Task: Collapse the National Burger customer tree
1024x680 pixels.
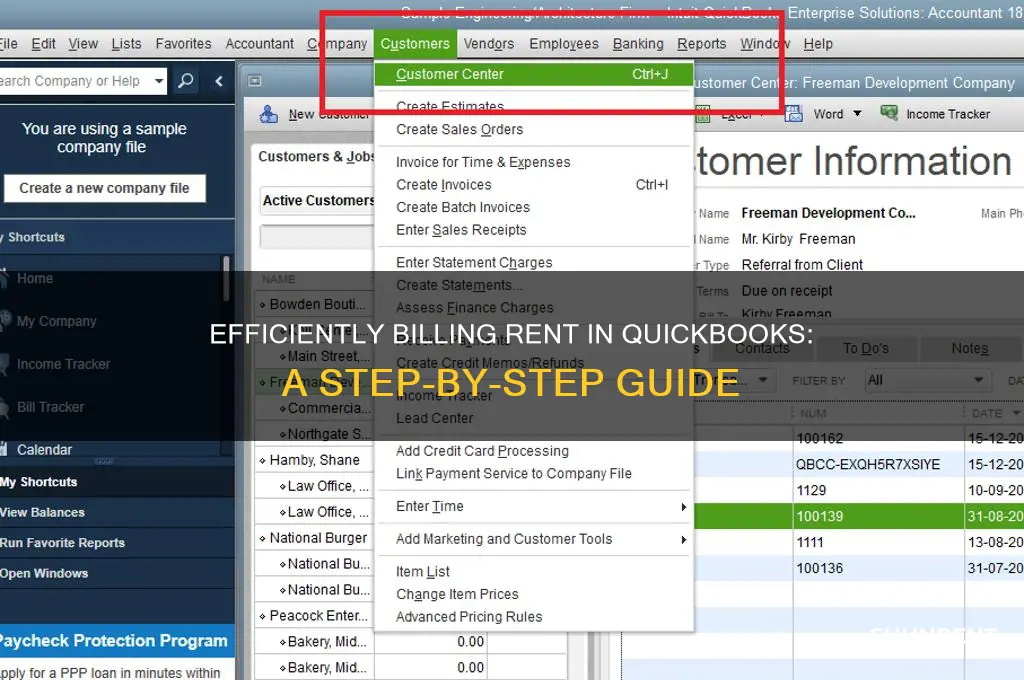Action: click(x=263, y=539)
